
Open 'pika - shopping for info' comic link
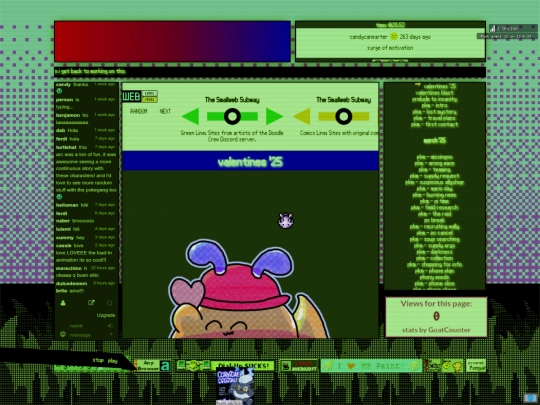point(435,264)
